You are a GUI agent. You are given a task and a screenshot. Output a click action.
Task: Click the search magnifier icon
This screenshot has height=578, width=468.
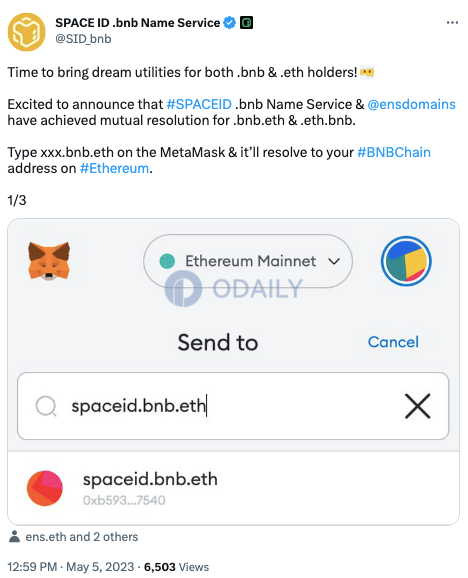(x=46, y=406)
